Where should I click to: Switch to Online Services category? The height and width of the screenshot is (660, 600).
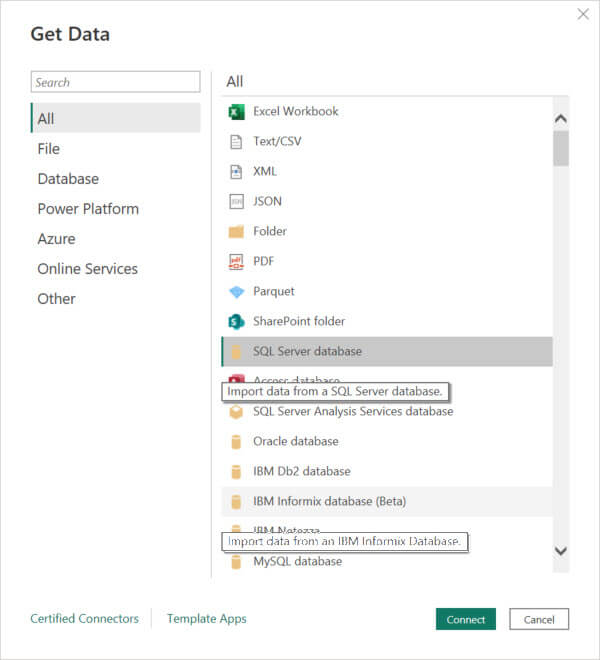coord(88,269)
